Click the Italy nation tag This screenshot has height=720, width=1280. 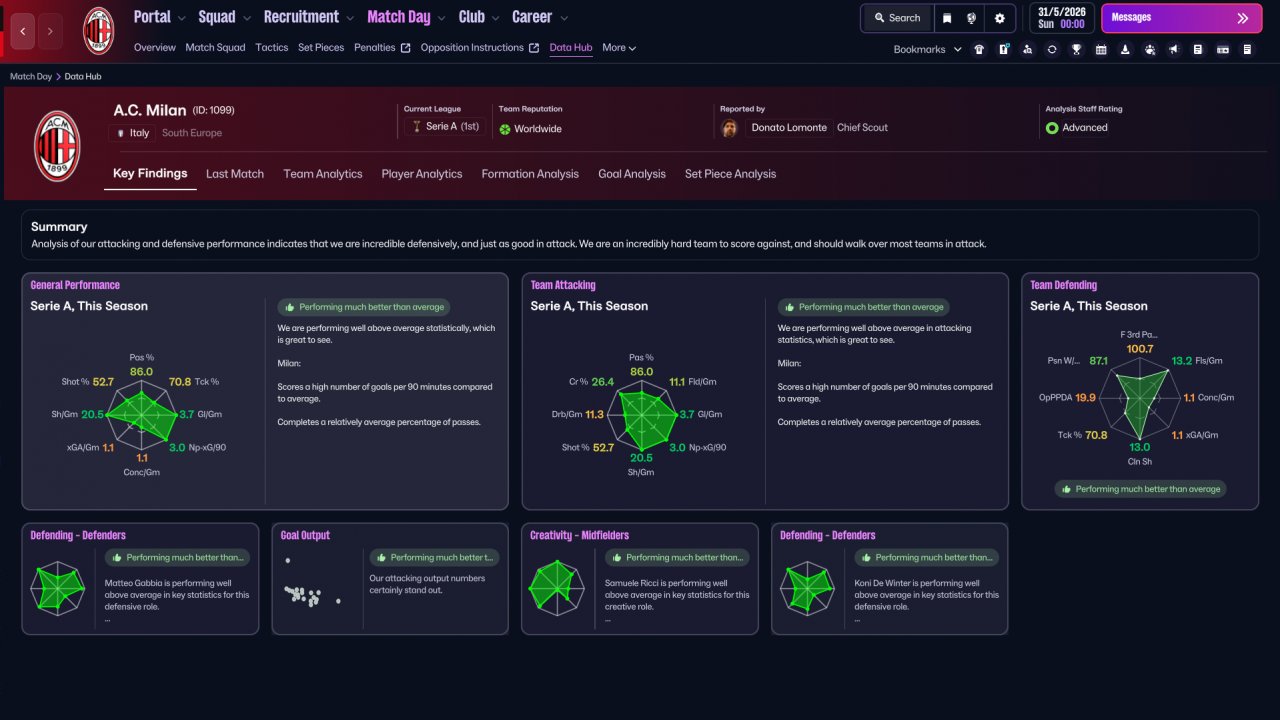[133, 133]
